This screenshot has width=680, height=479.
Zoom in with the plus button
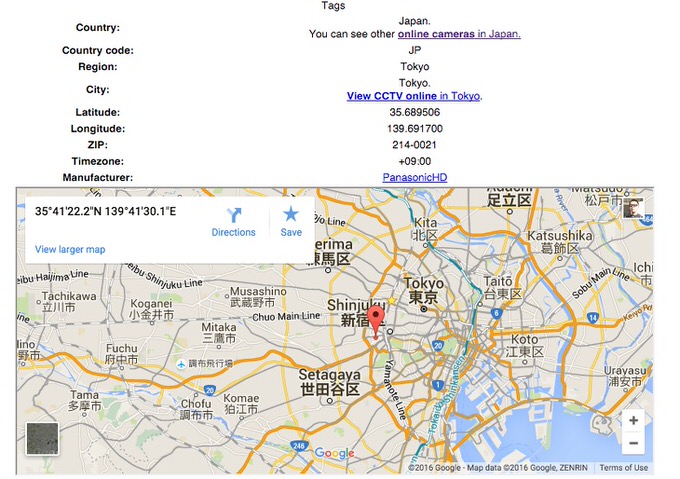[633, 420]
